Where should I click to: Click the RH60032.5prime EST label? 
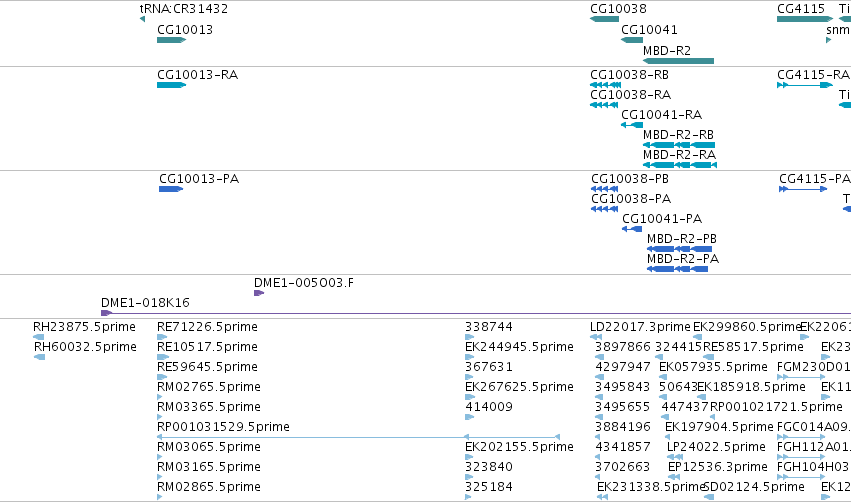pyautogui.click(x=85, y=347)
